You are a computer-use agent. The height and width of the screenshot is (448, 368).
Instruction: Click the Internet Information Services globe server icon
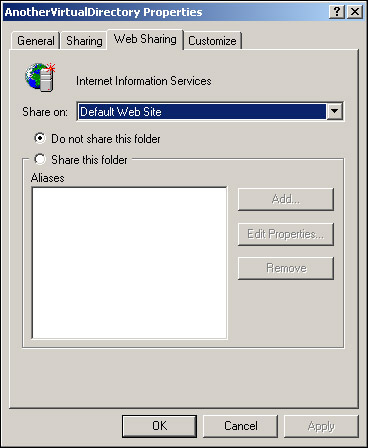[40, 77]
